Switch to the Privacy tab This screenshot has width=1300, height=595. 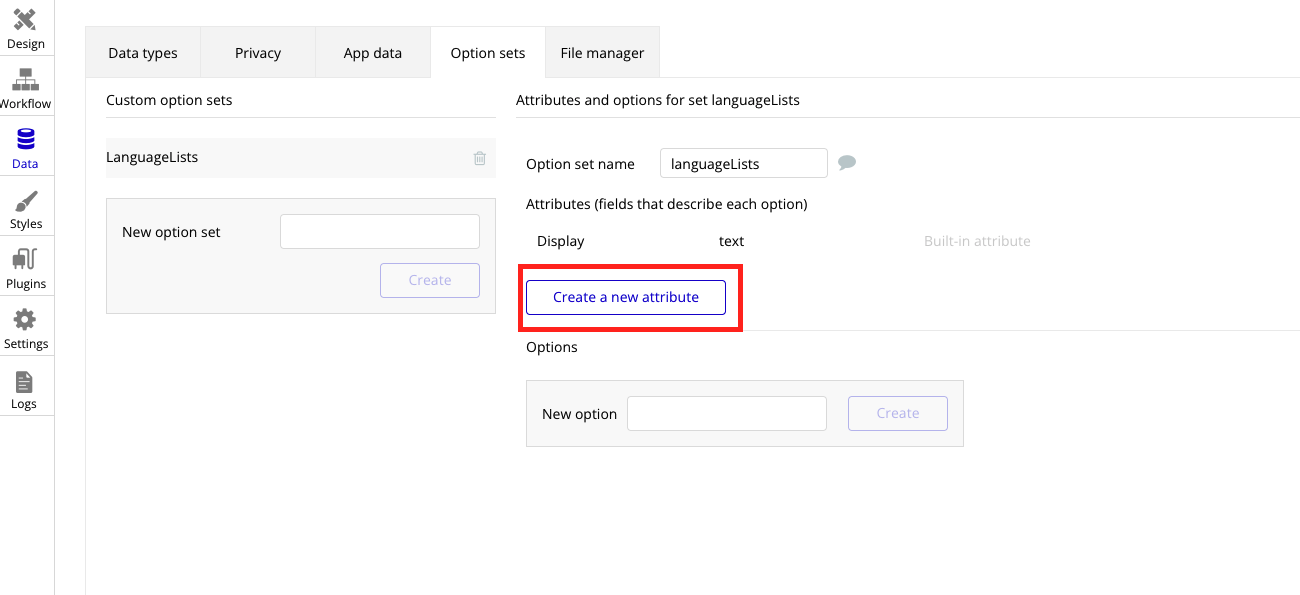pyautogui.click(x=258, y=53)
